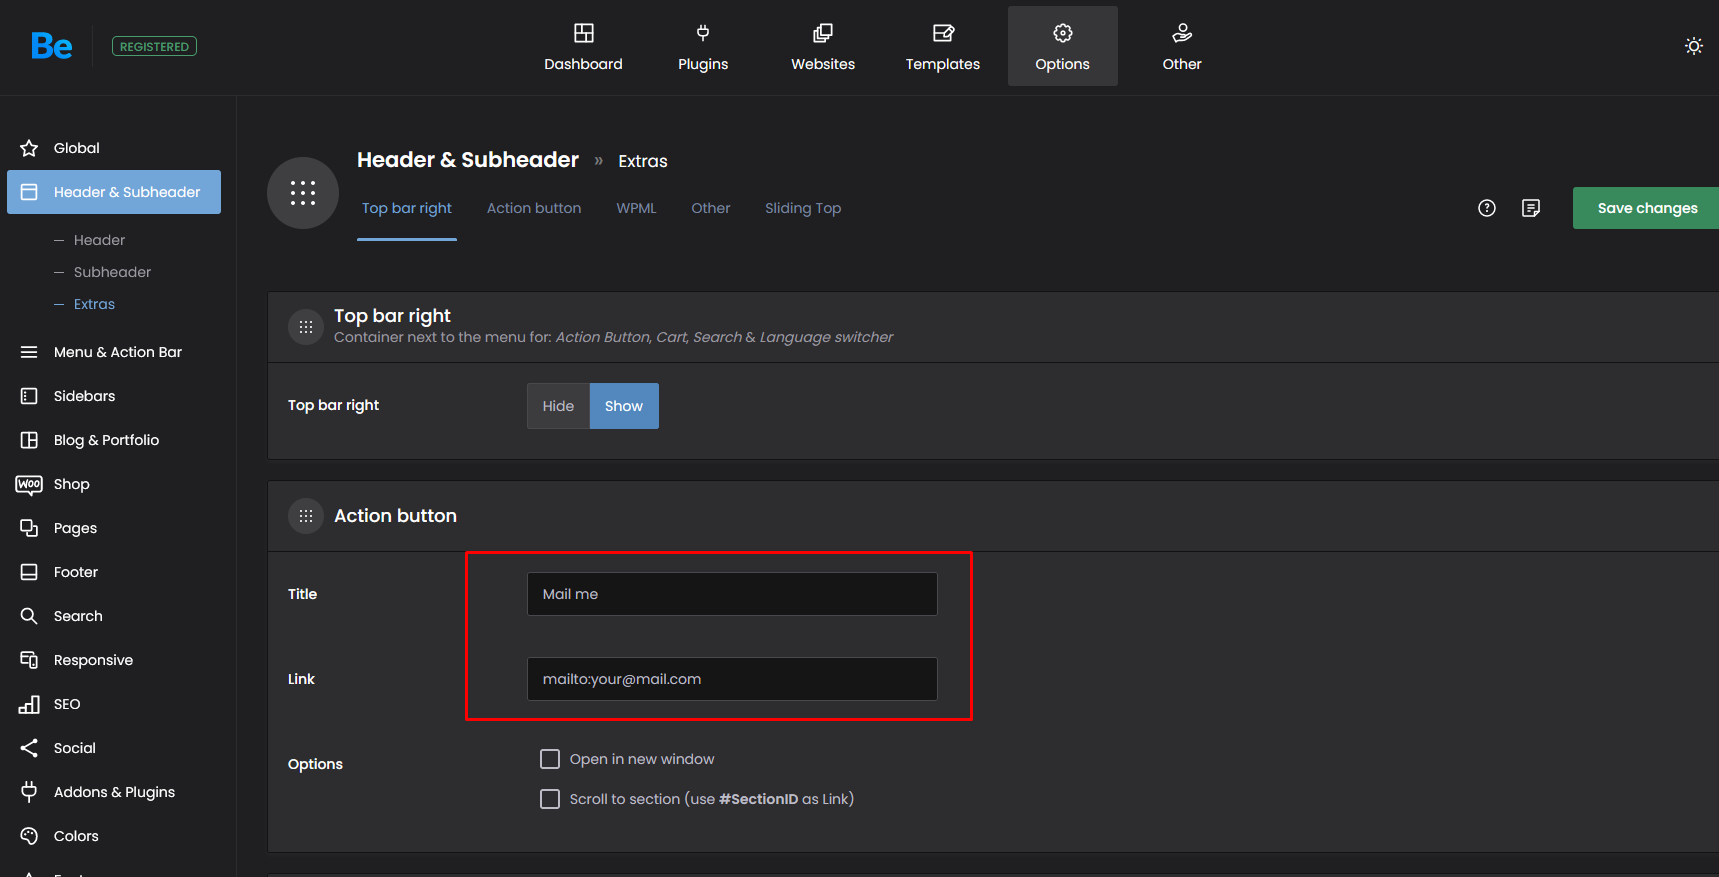This screenshot has width=1719, height=877.
Task: Click the notes icon beside Save changes
Action: [1531, 208]
